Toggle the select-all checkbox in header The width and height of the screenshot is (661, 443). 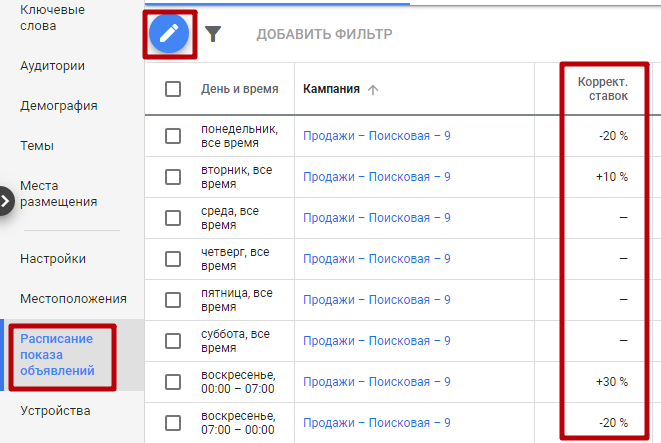tap(173, 89)
